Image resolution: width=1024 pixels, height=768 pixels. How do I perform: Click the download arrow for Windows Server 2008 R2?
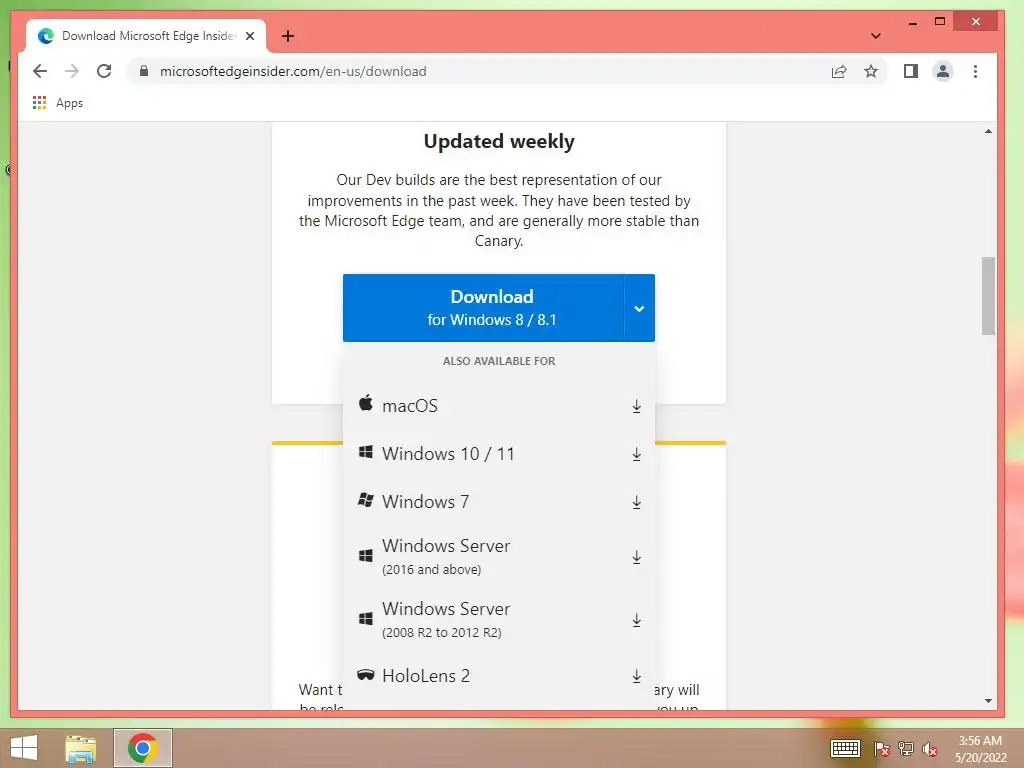(x=636, y=620)
